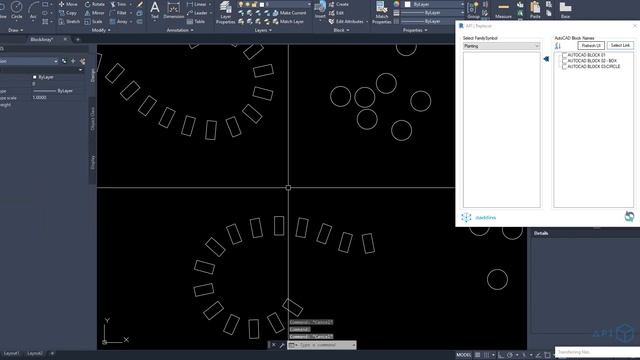Image resolution: width=640 pixels, height=360 pixels.
Task: Click the Base view tool
Action: 565,11
